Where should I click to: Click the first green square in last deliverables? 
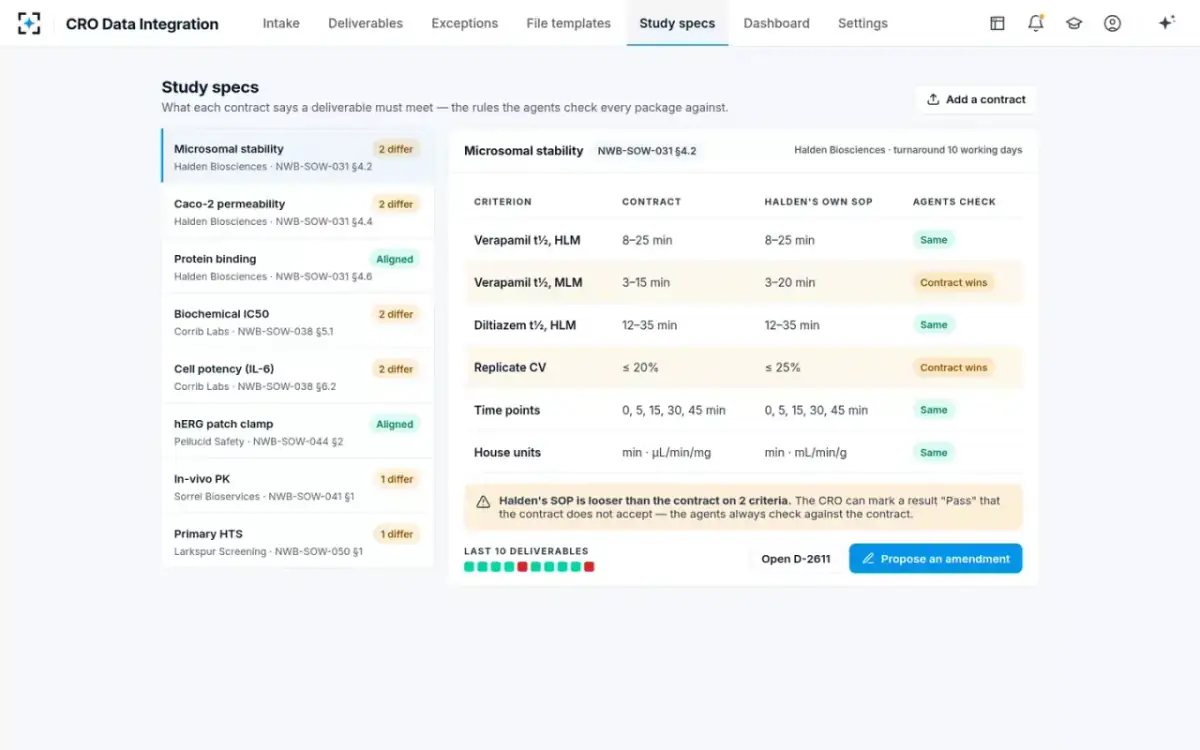pos(469,567)
